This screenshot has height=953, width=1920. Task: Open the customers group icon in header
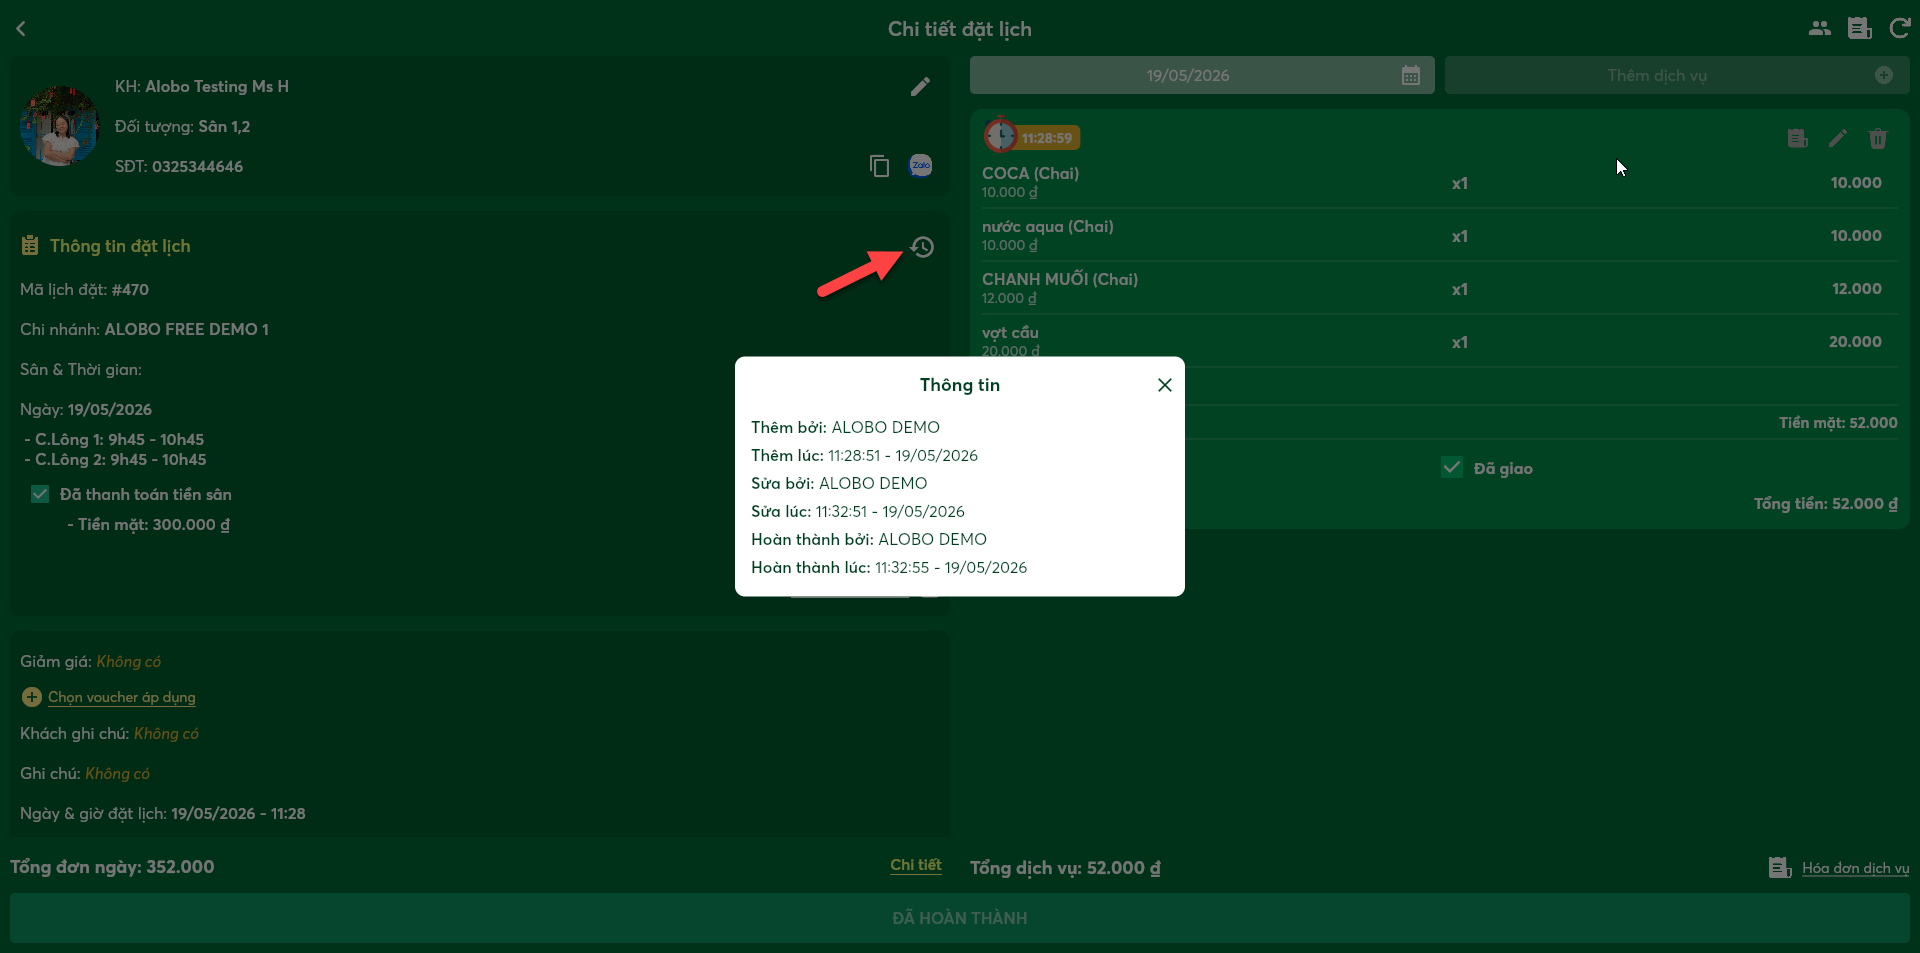[1820, 28]
